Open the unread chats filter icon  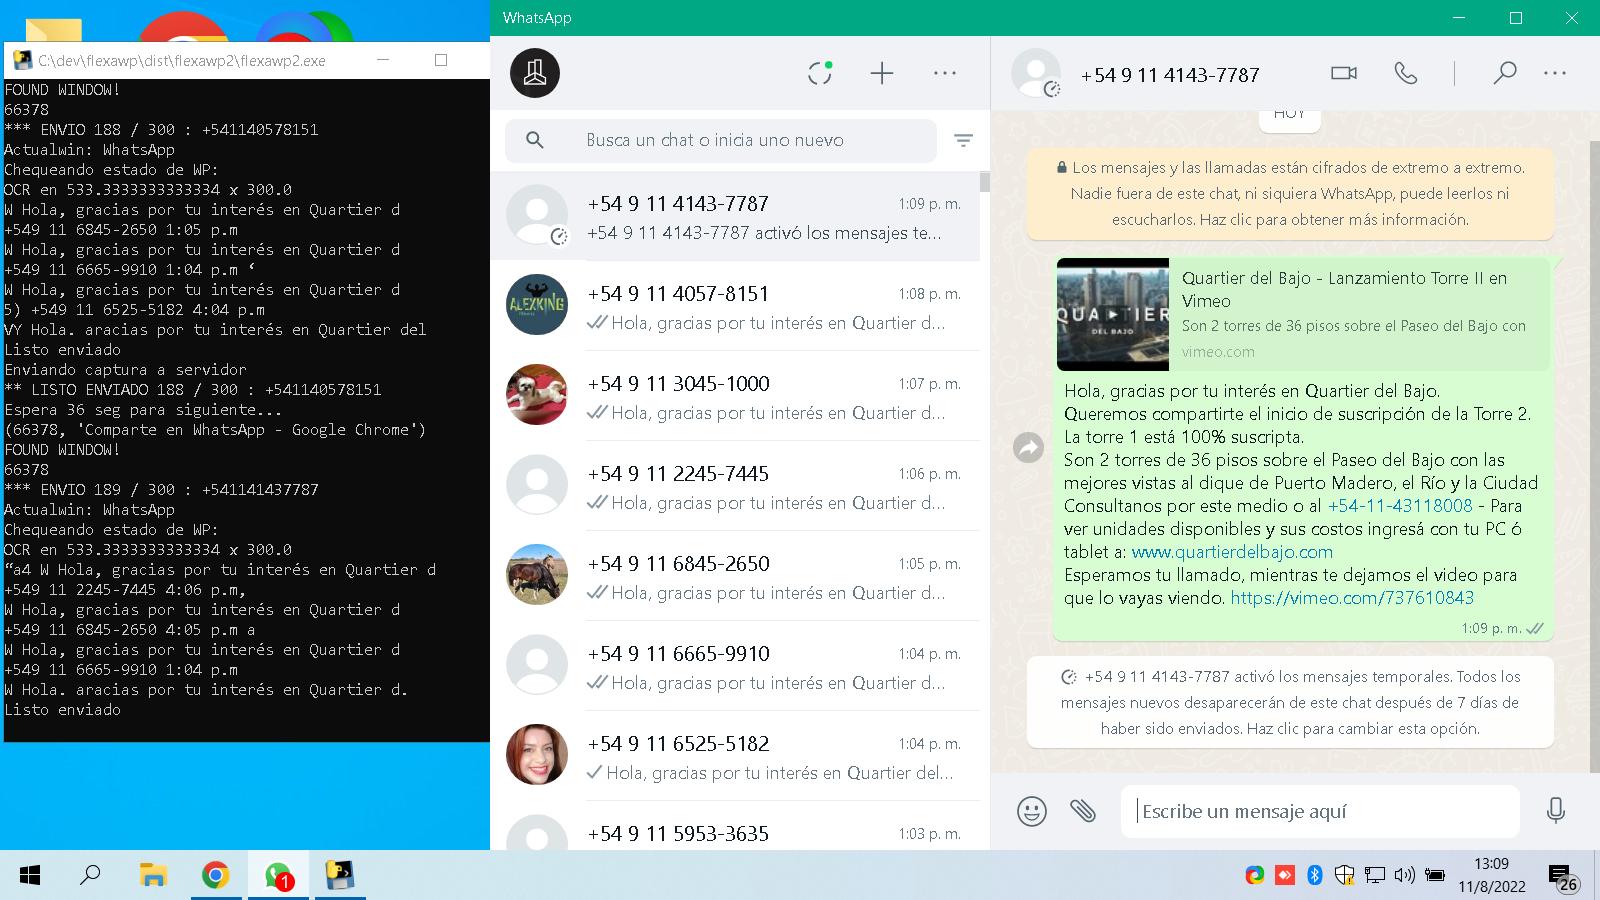click(963, 140)
